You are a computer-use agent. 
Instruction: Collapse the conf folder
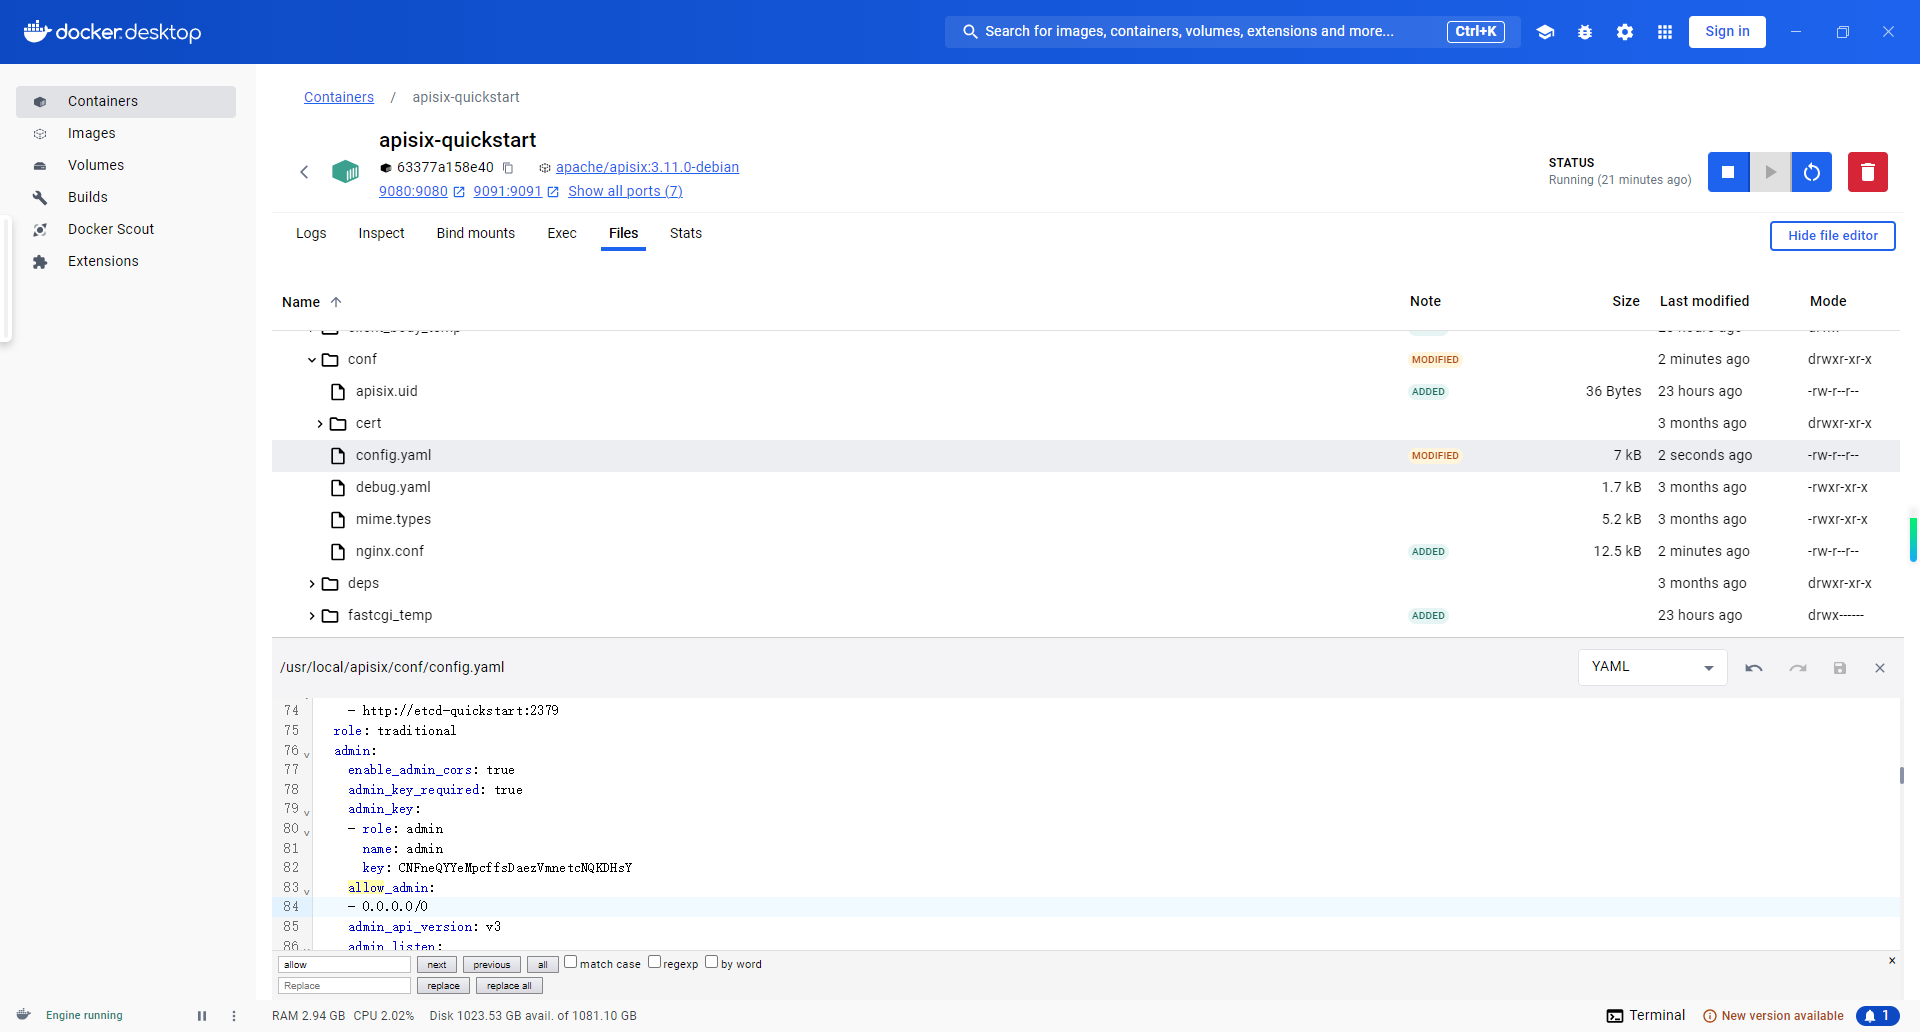(312, 360)
